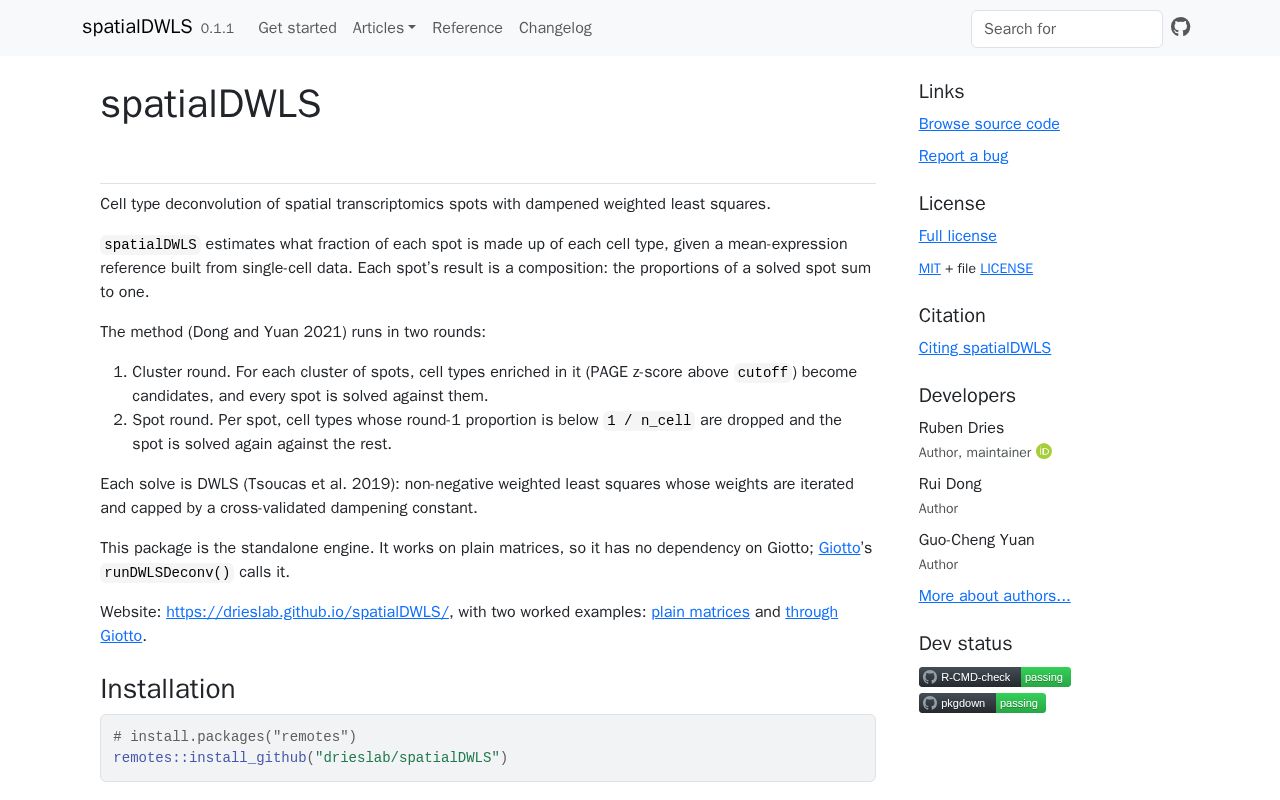
Task: Click the Dev status heading
Action: tap(965, 644)
